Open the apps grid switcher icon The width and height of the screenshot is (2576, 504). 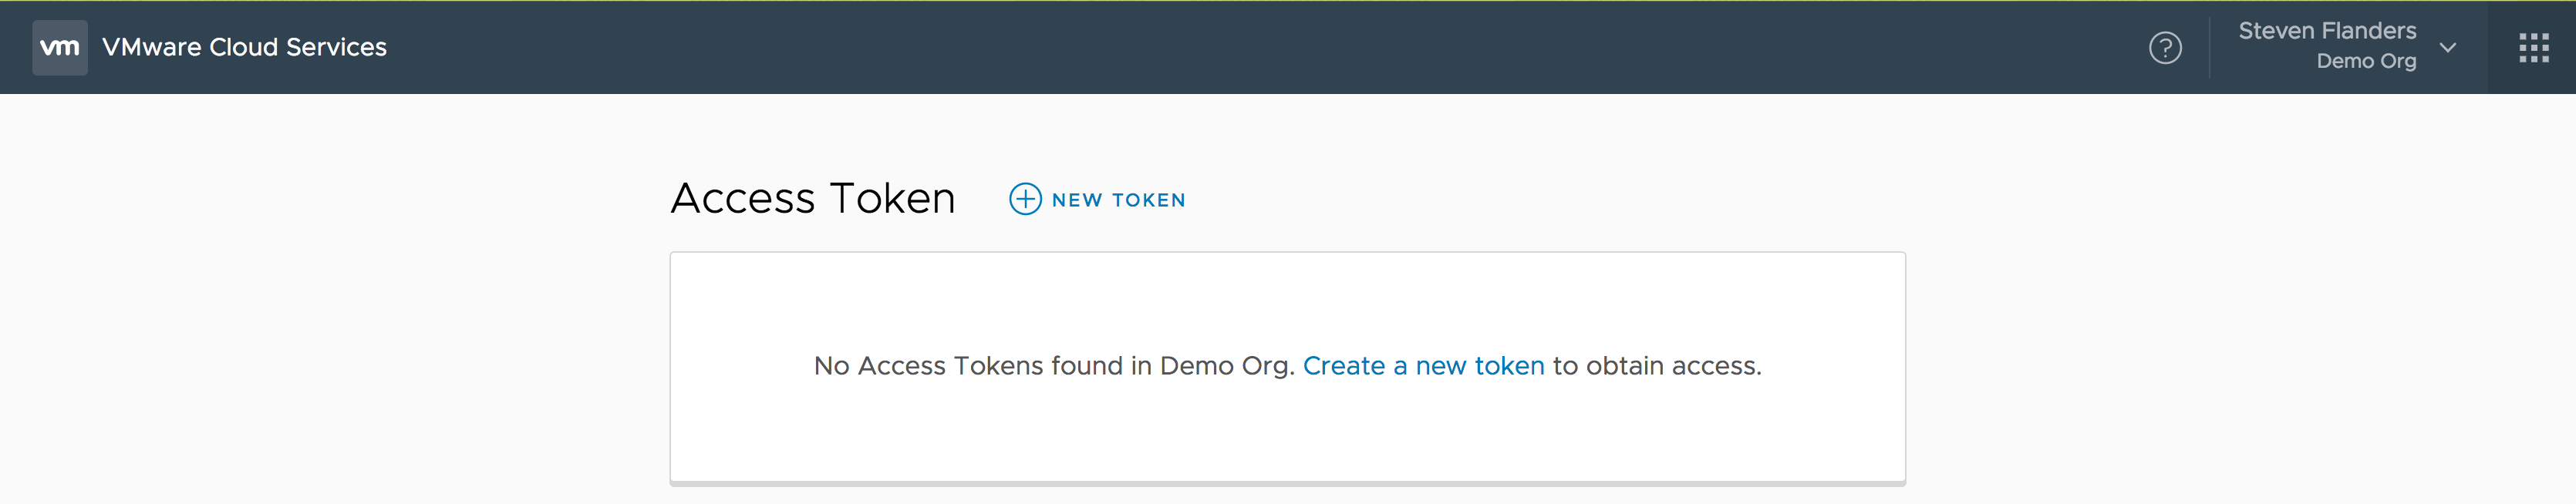[2533, 47]
